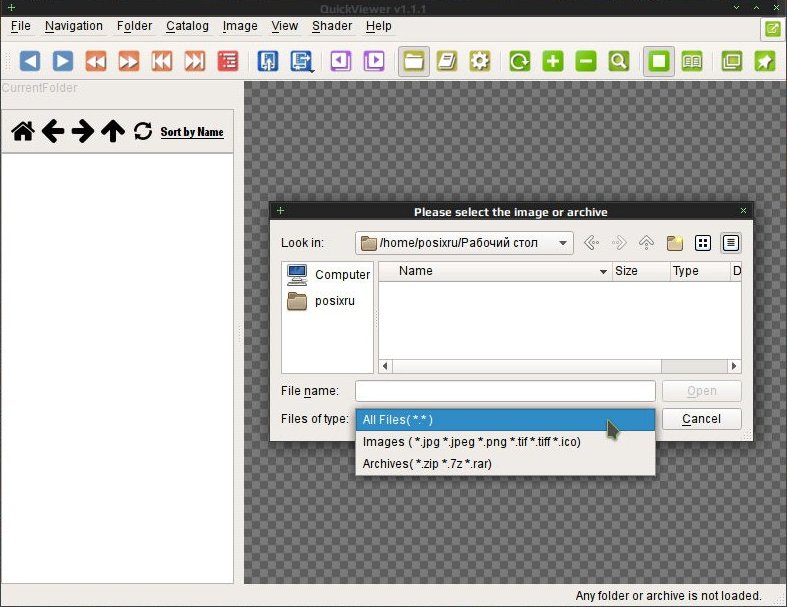Select All Files (*.*) filter option
The image size is (787, 607).
click(x=505, y=420)
